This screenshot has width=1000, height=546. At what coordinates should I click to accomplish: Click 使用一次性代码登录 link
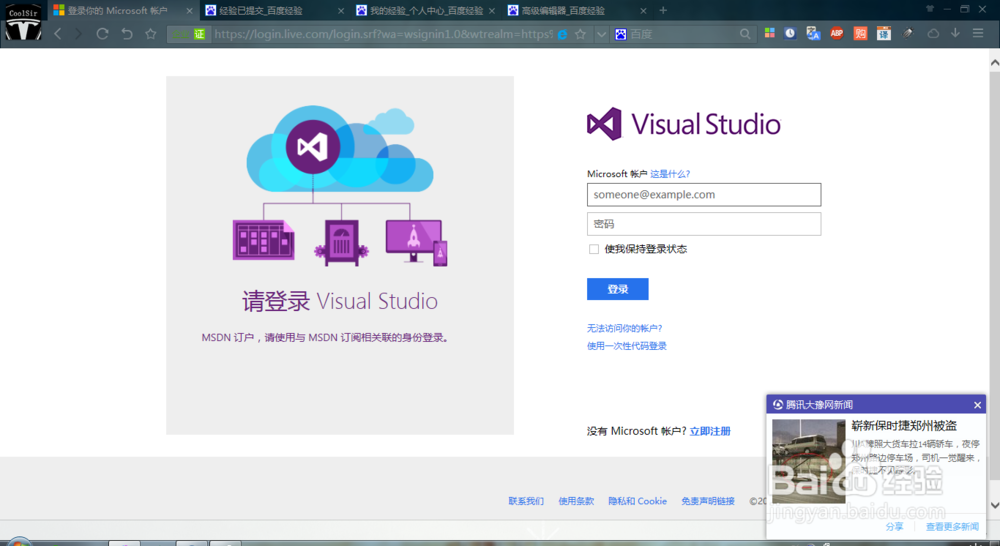(627, 346)
